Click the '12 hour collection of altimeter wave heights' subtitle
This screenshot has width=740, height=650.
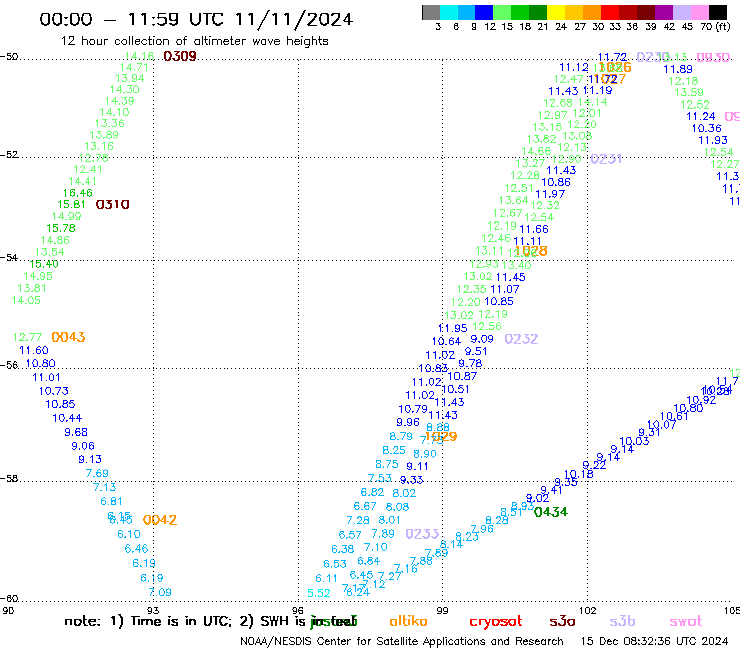point(194,41)
